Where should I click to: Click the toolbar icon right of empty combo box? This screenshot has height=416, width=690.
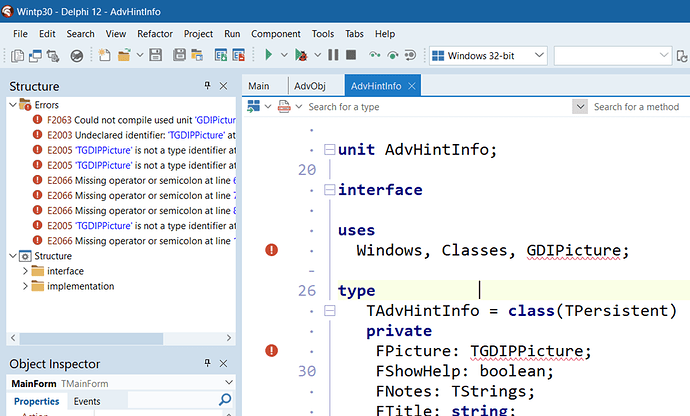pyautogui.click(x=682, y=56)
